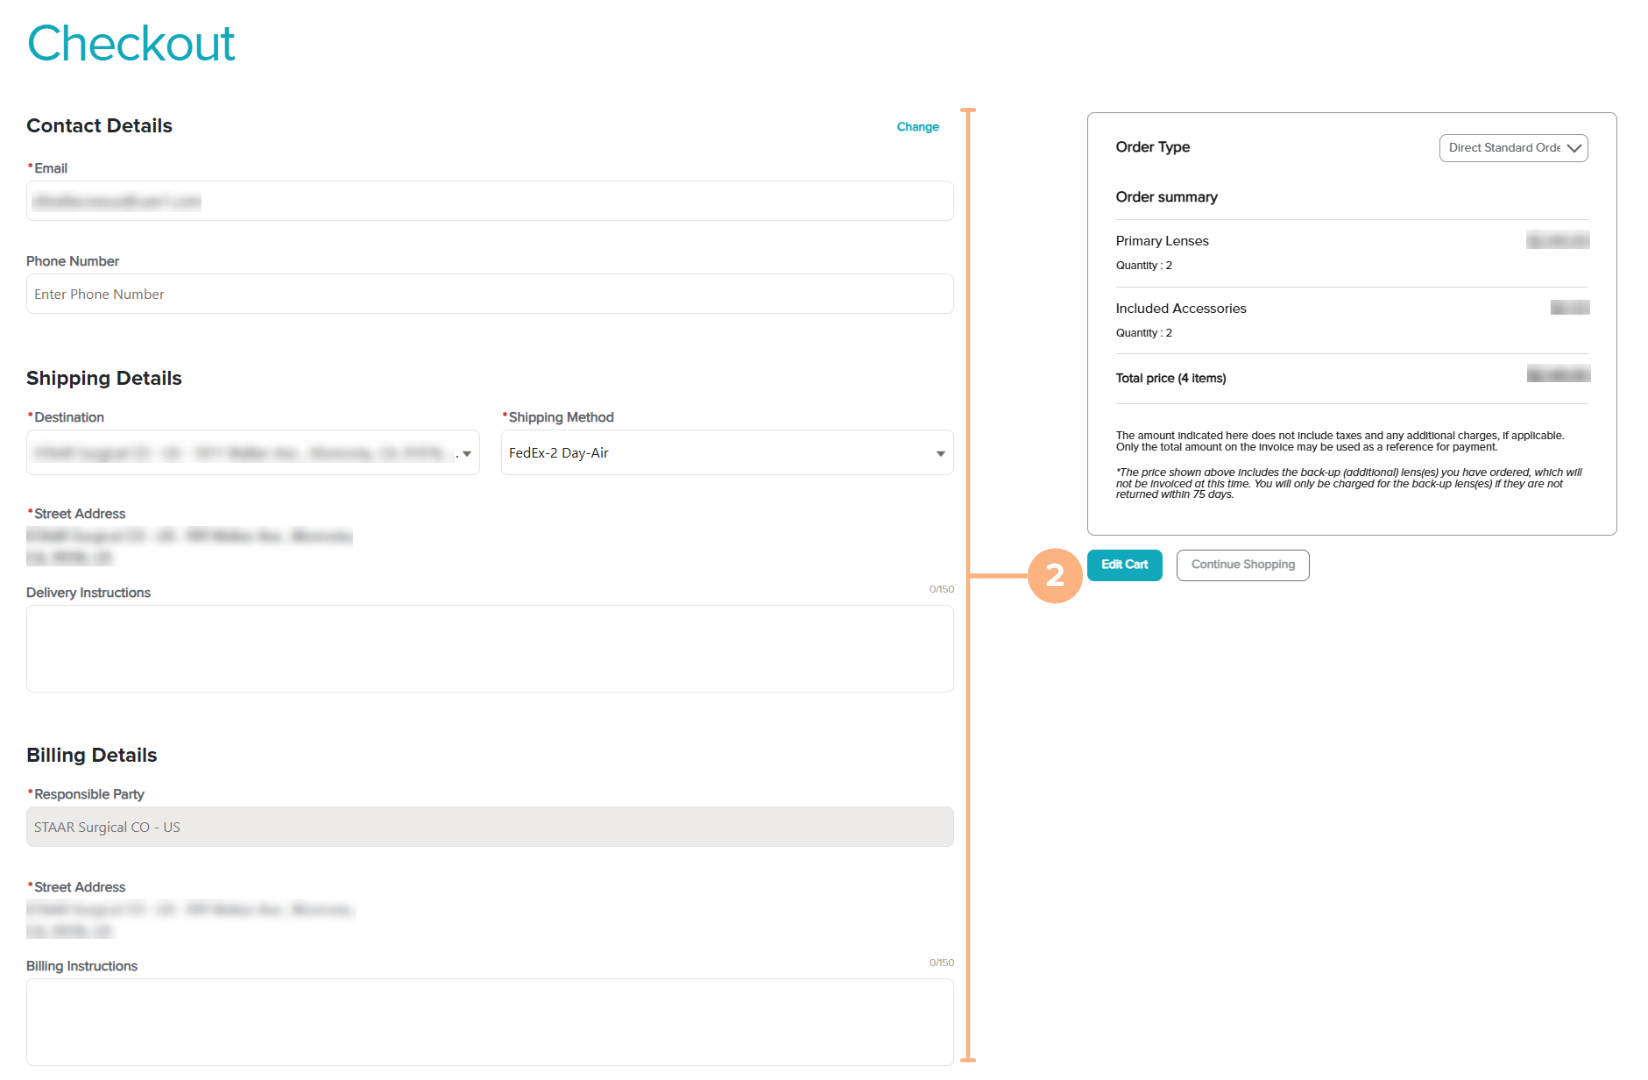Click the Enter Phone Number field
The height and width of the screenshot is (1080, 1648).
pyautogui.click(x=489, y=294)
